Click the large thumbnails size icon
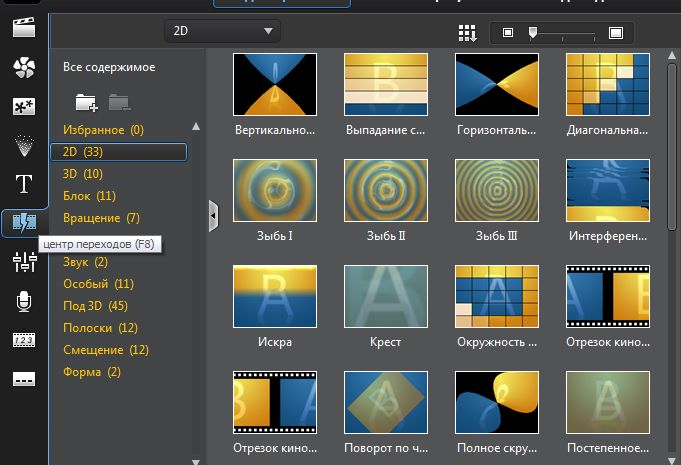Image resolution: width=681 pixels, height=465 pixels. [616, 32]
